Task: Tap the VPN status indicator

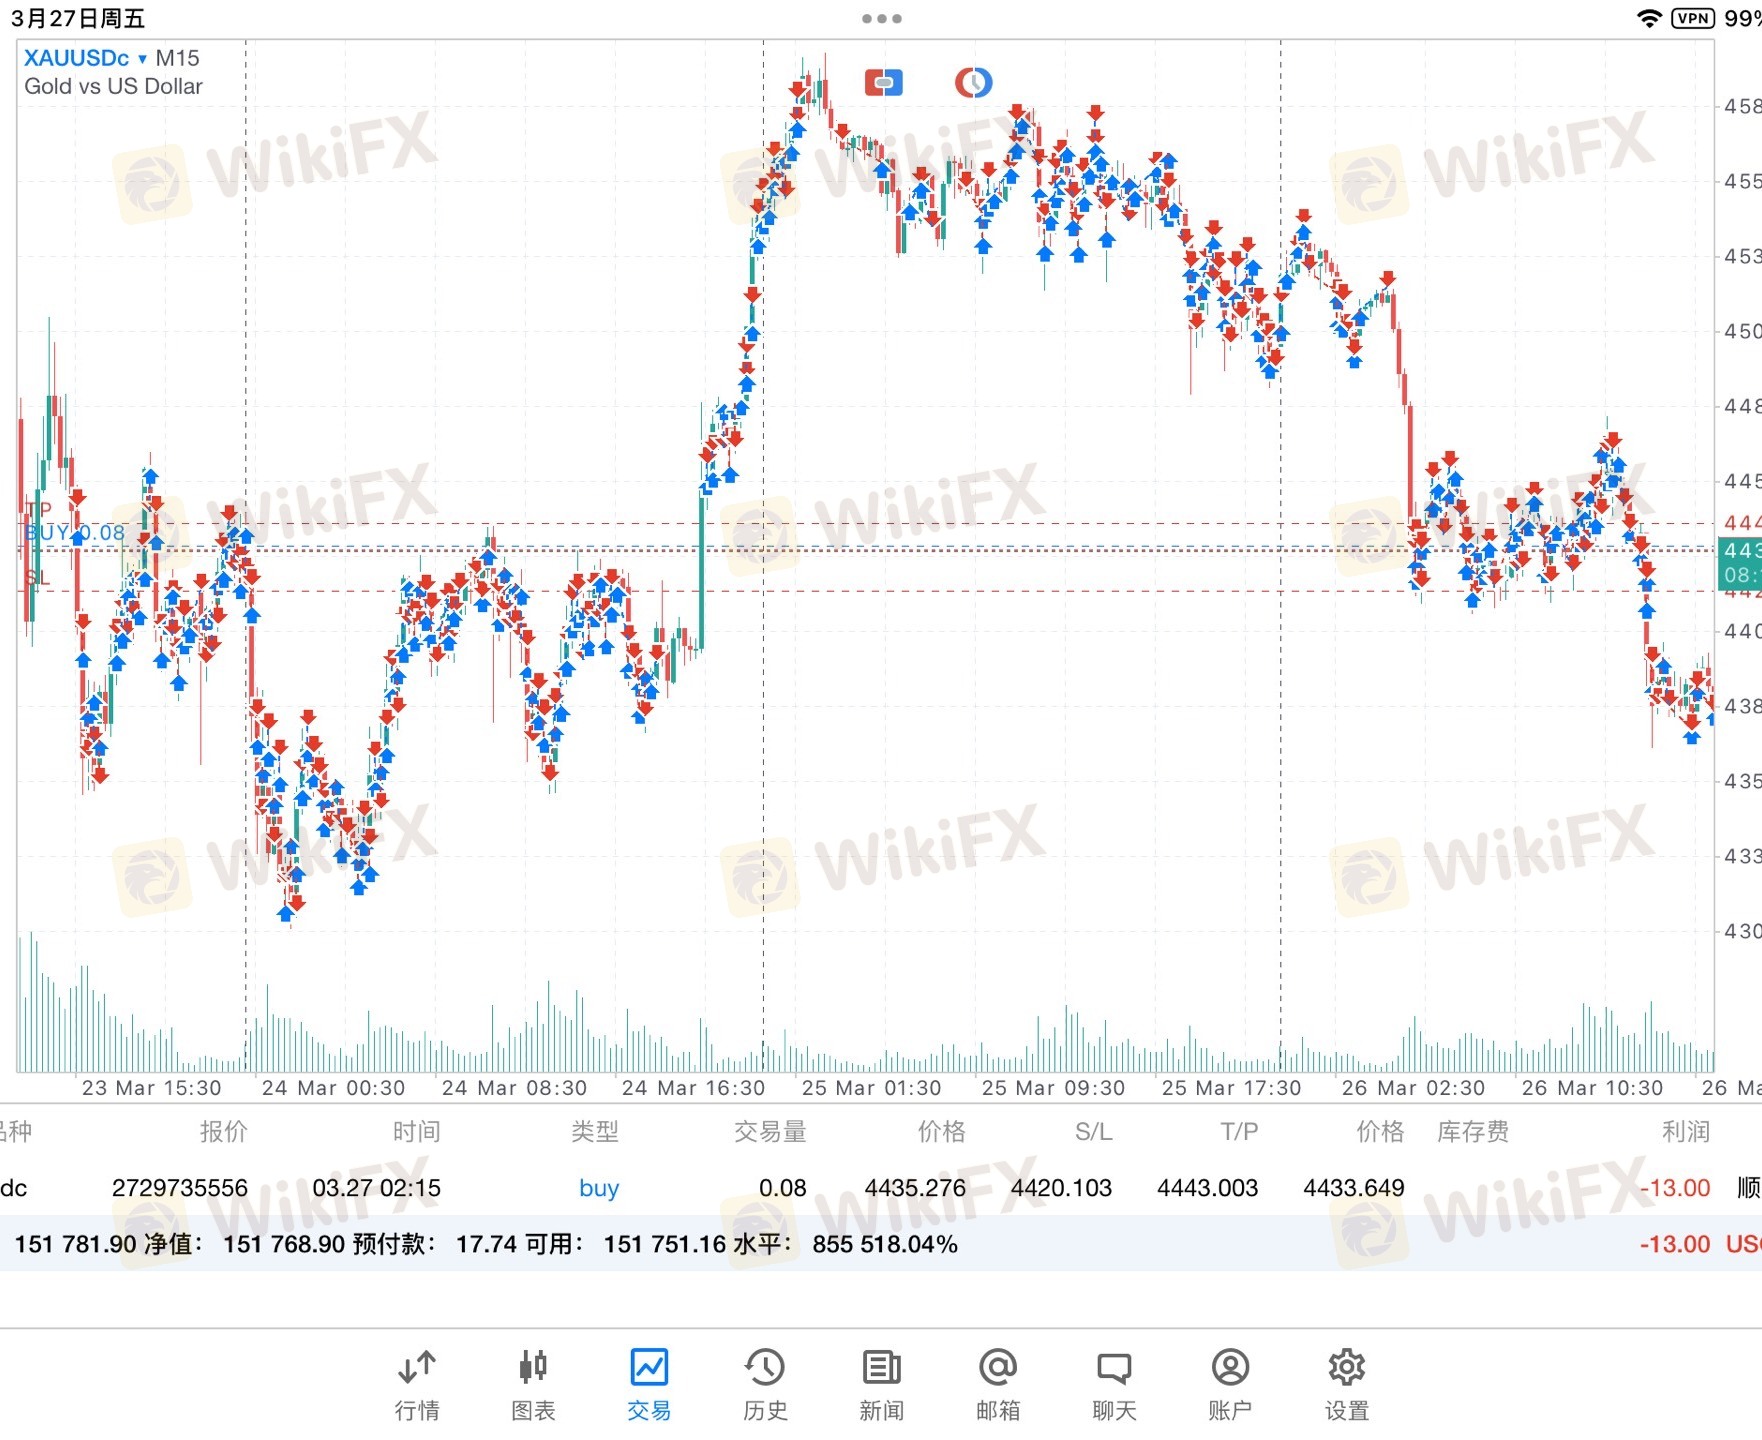Action: click(1693, 18)
